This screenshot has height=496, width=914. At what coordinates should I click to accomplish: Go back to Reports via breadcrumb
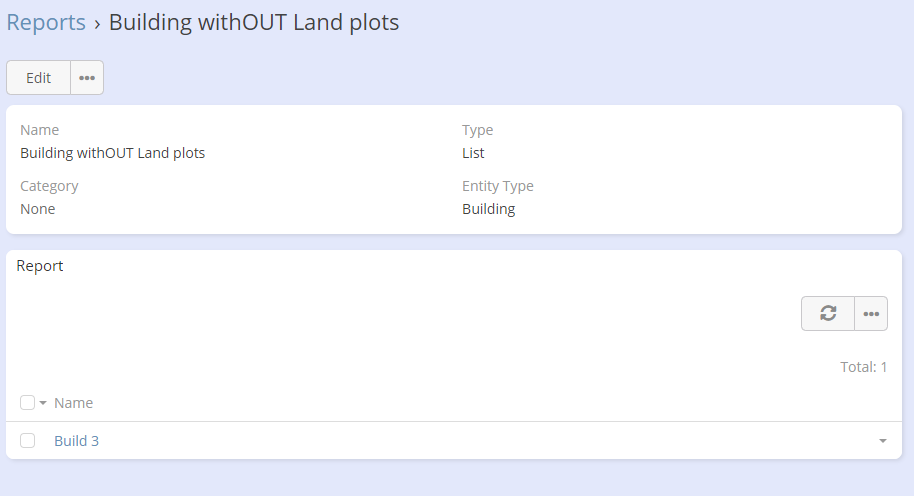tap(46, 23)
